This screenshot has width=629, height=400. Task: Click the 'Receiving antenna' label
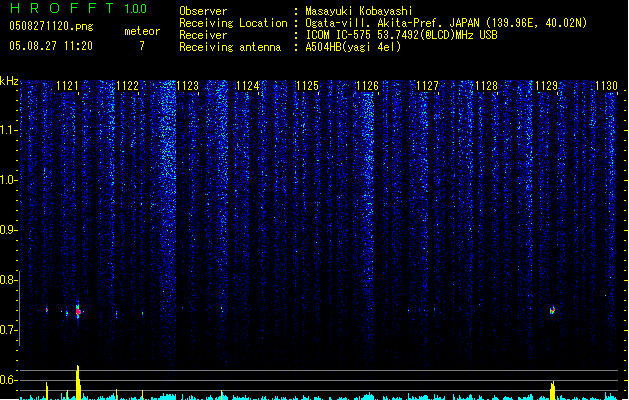(x=230, y=47)
